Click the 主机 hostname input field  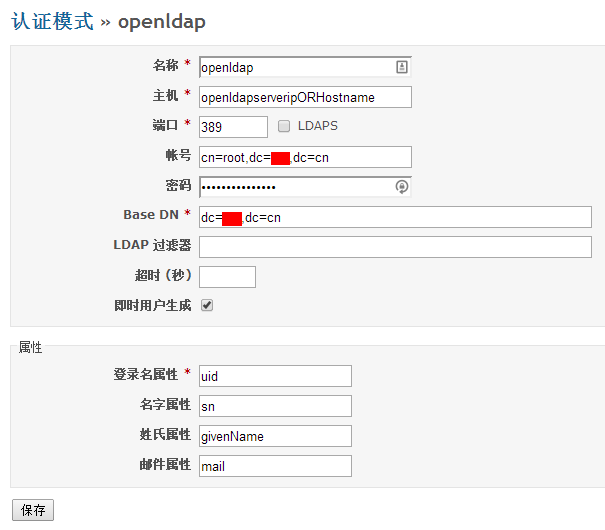point(305,97)
